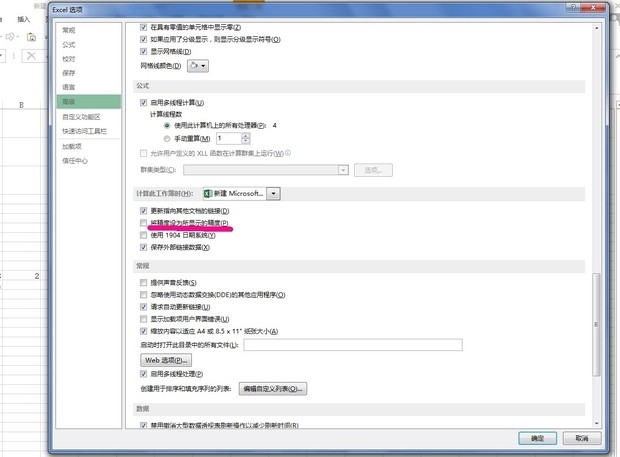Screen dimensions: 620x457
Task: Select 使用此计算机上的所有处理器 radio button
Action: coord(167,126)
